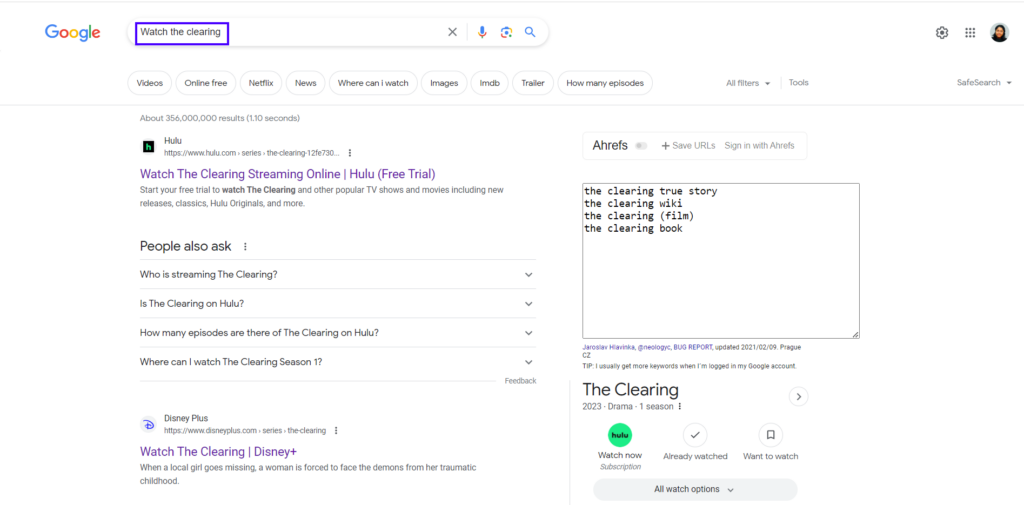
Task: Click the Hulu favicon in first result
Action: pos(149,146)
